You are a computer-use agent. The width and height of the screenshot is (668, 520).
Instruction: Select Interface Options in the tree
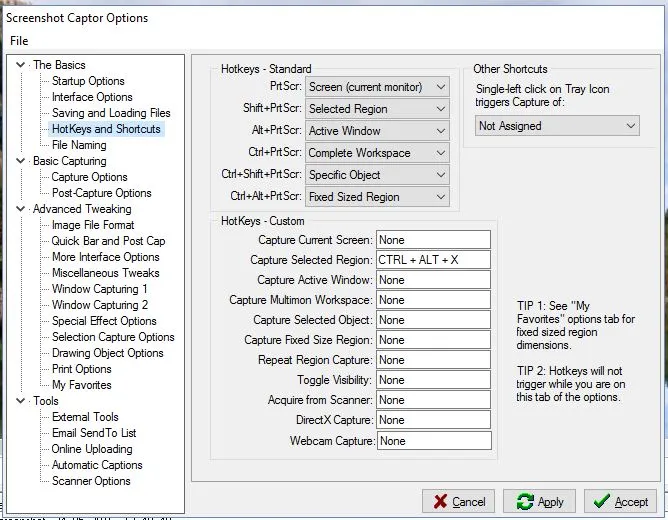click(92, 97)
